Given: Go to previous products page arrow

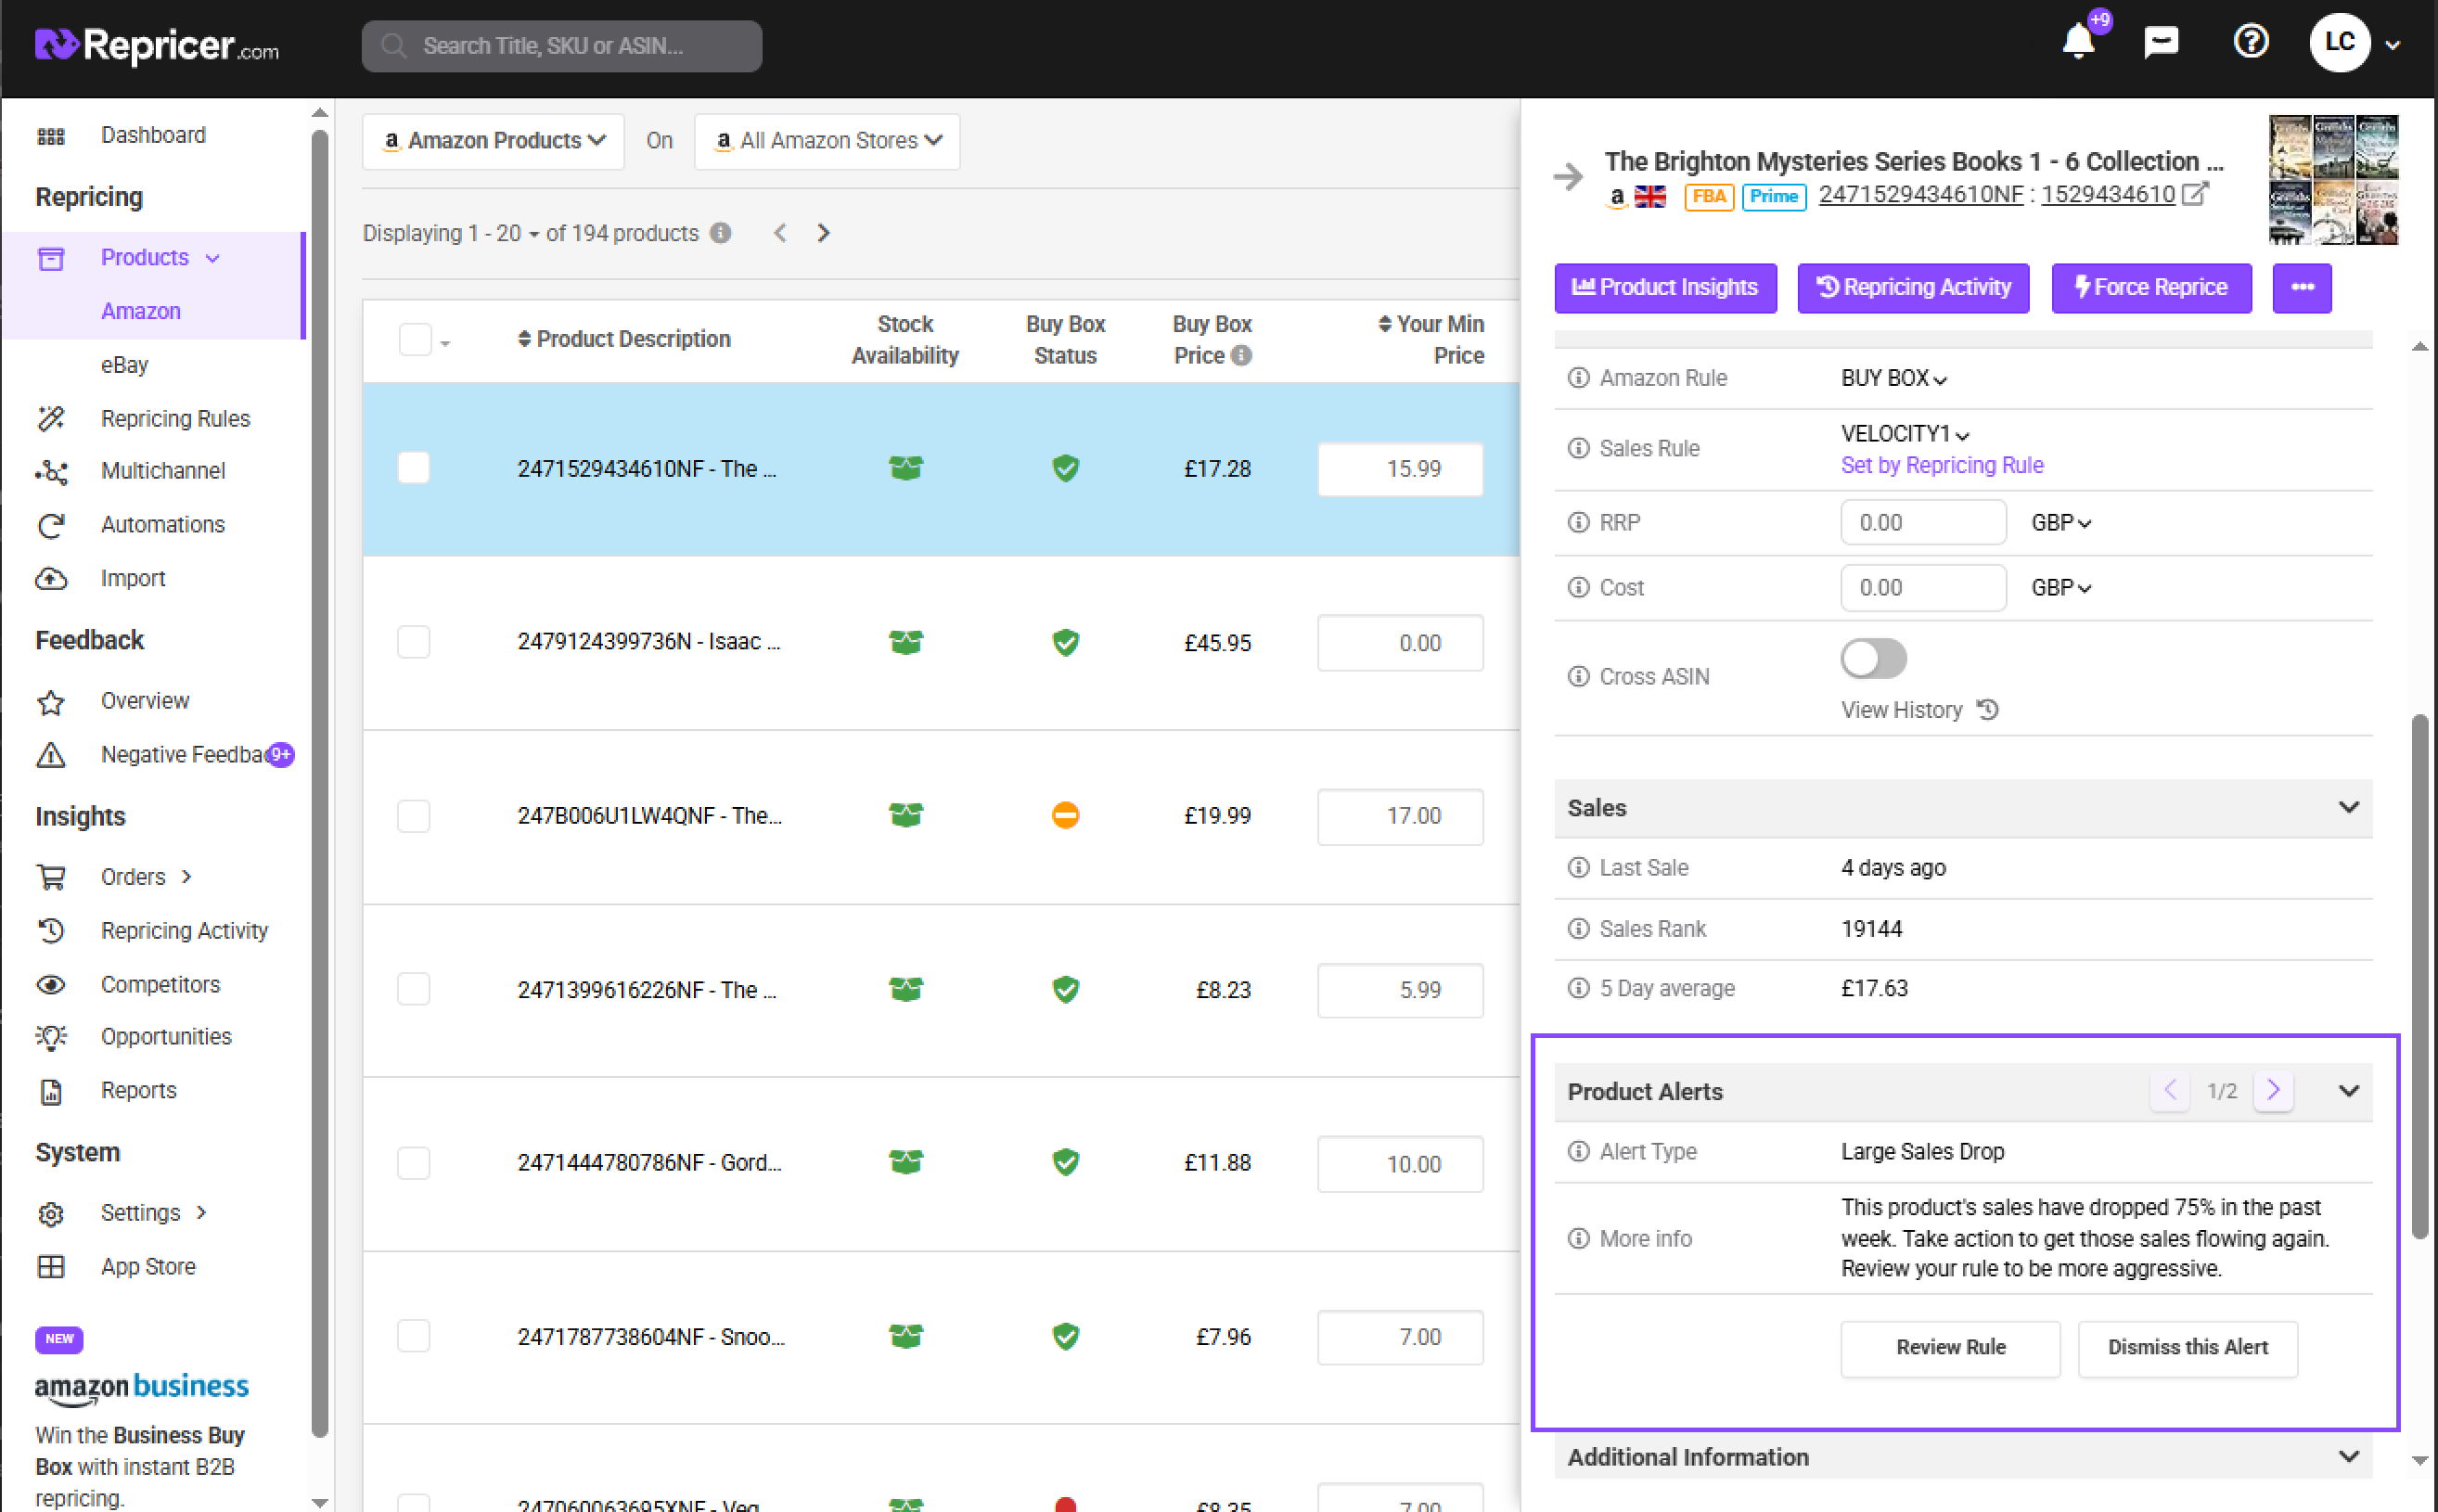Looking at the screenshot, I should coord(780,233).
